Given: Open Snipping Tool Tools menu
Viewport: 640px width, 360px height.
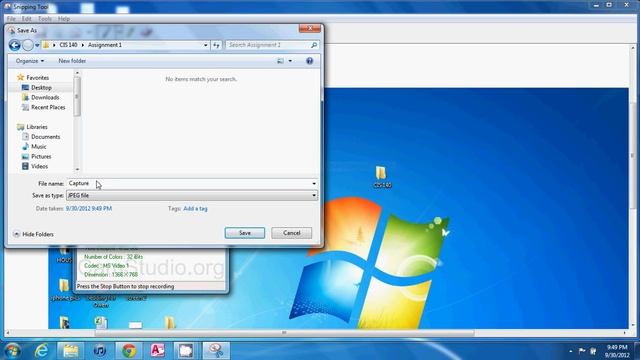Looking at the screenshot, I should pos(44,19).
